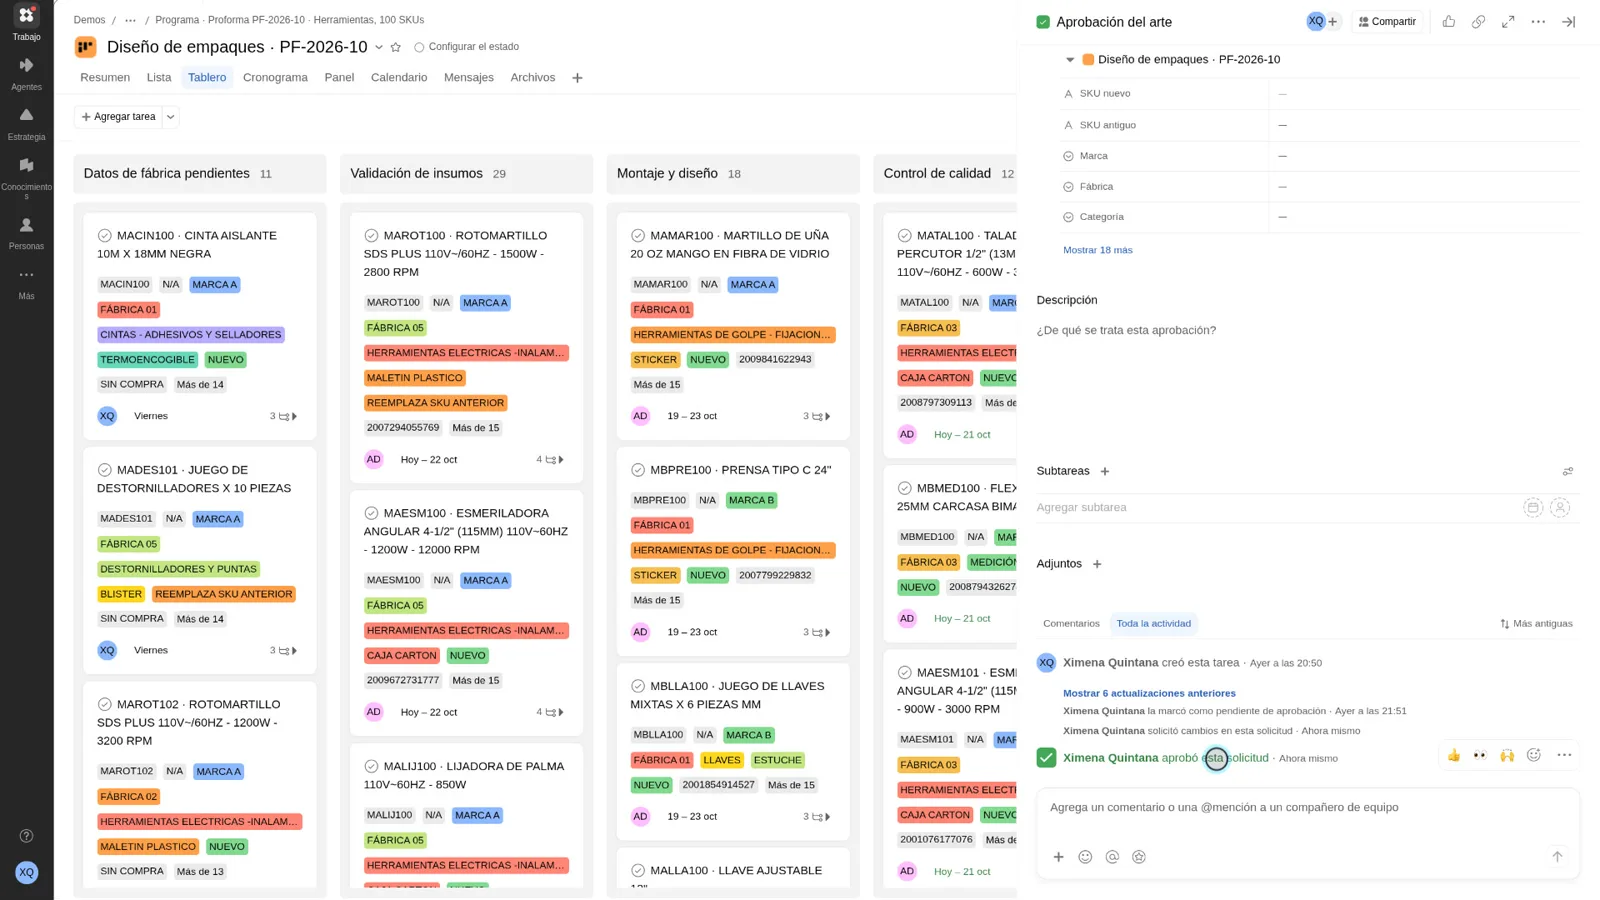Viewport: 1600px width, 900px height.
Task: Like the task with thumbs-up icon in header
Action: [x=1448, y=22]
